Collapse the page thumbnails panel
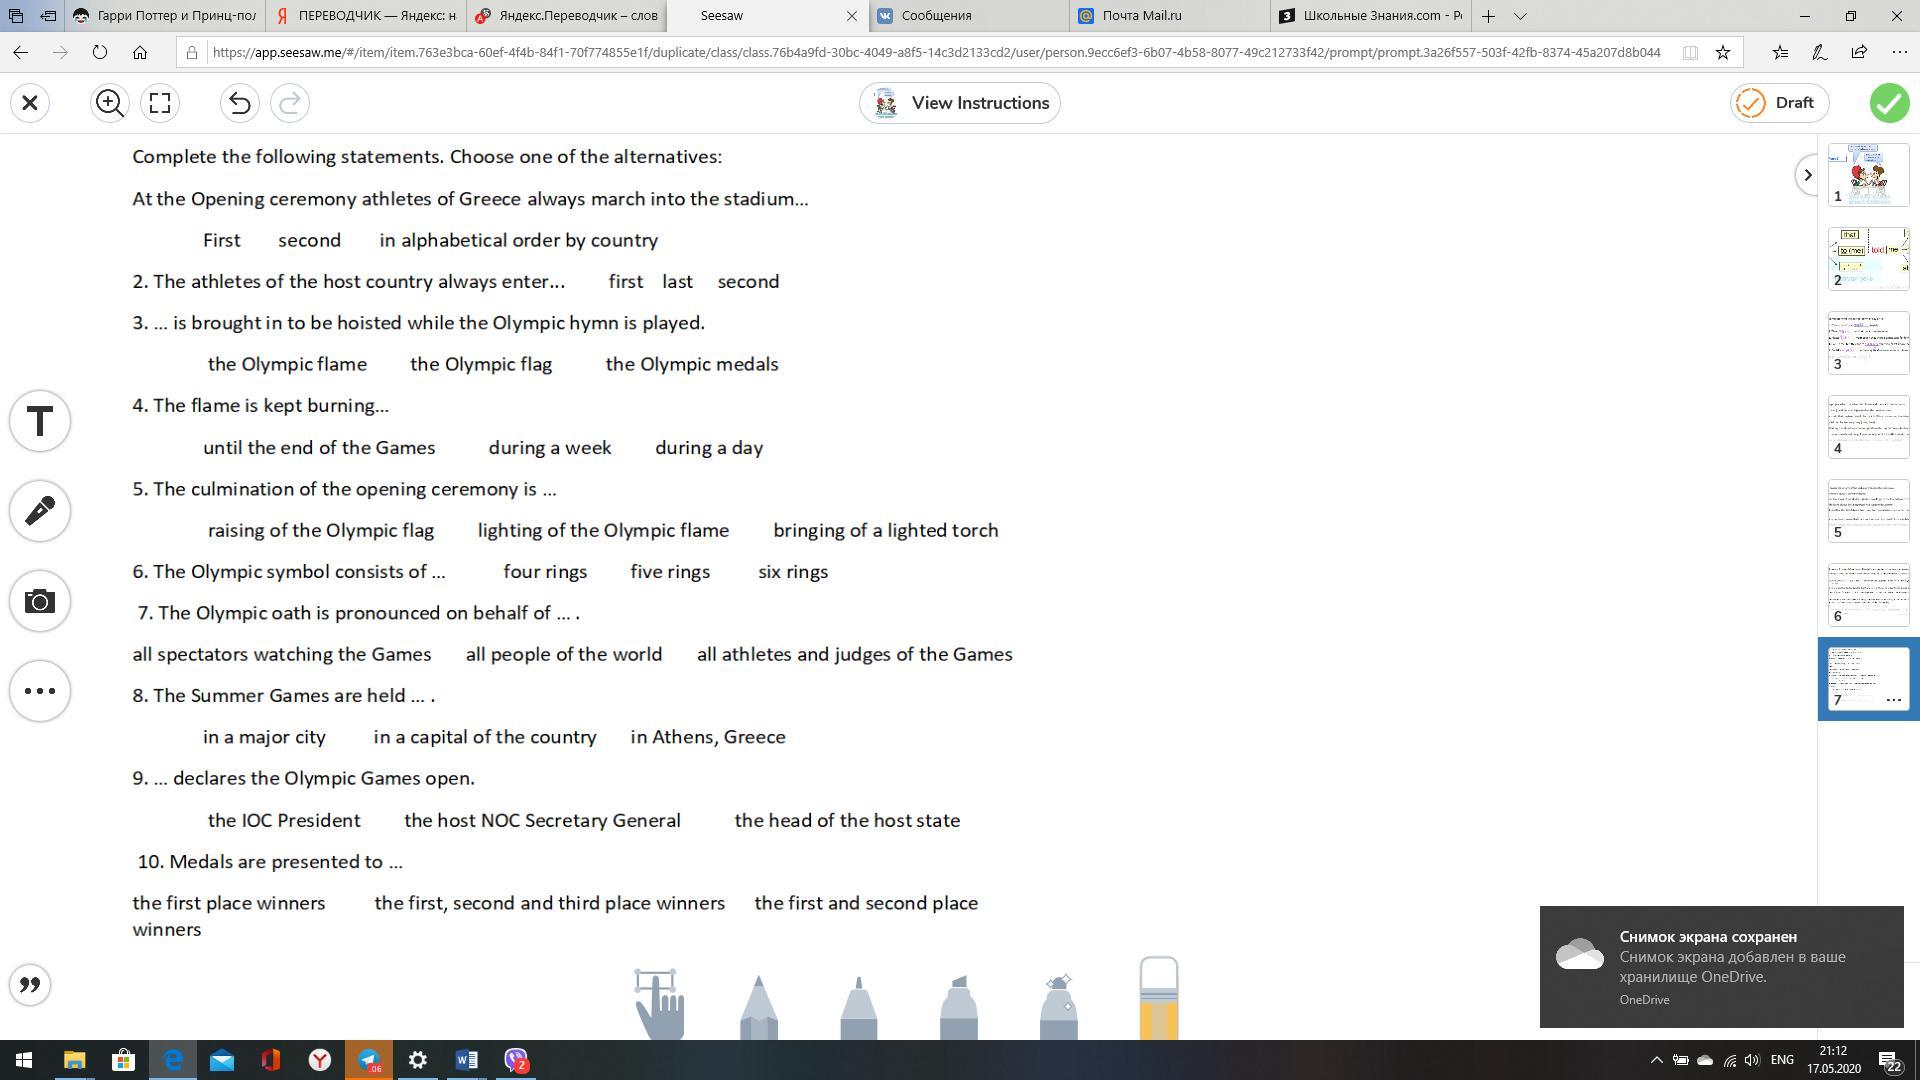The height and width of the screenshot is (1080, 1920). pos(1807,175)
